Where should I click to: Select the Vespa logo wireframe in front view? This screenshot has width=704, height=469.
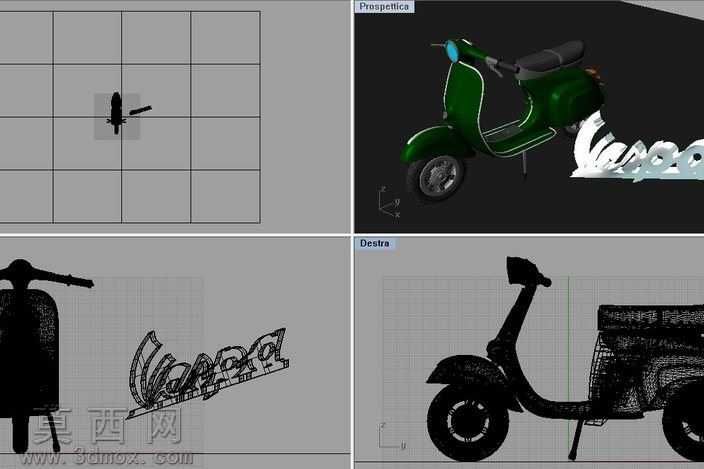pyautogui.click(x=207, y=373)
